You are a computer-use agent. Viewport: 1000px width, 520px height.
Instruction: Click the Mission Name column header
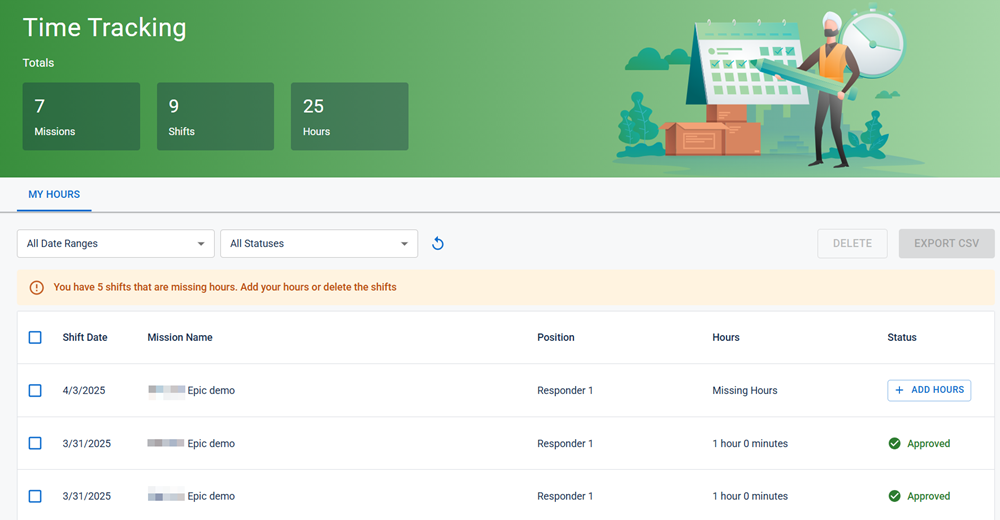(x=180, y=337)
